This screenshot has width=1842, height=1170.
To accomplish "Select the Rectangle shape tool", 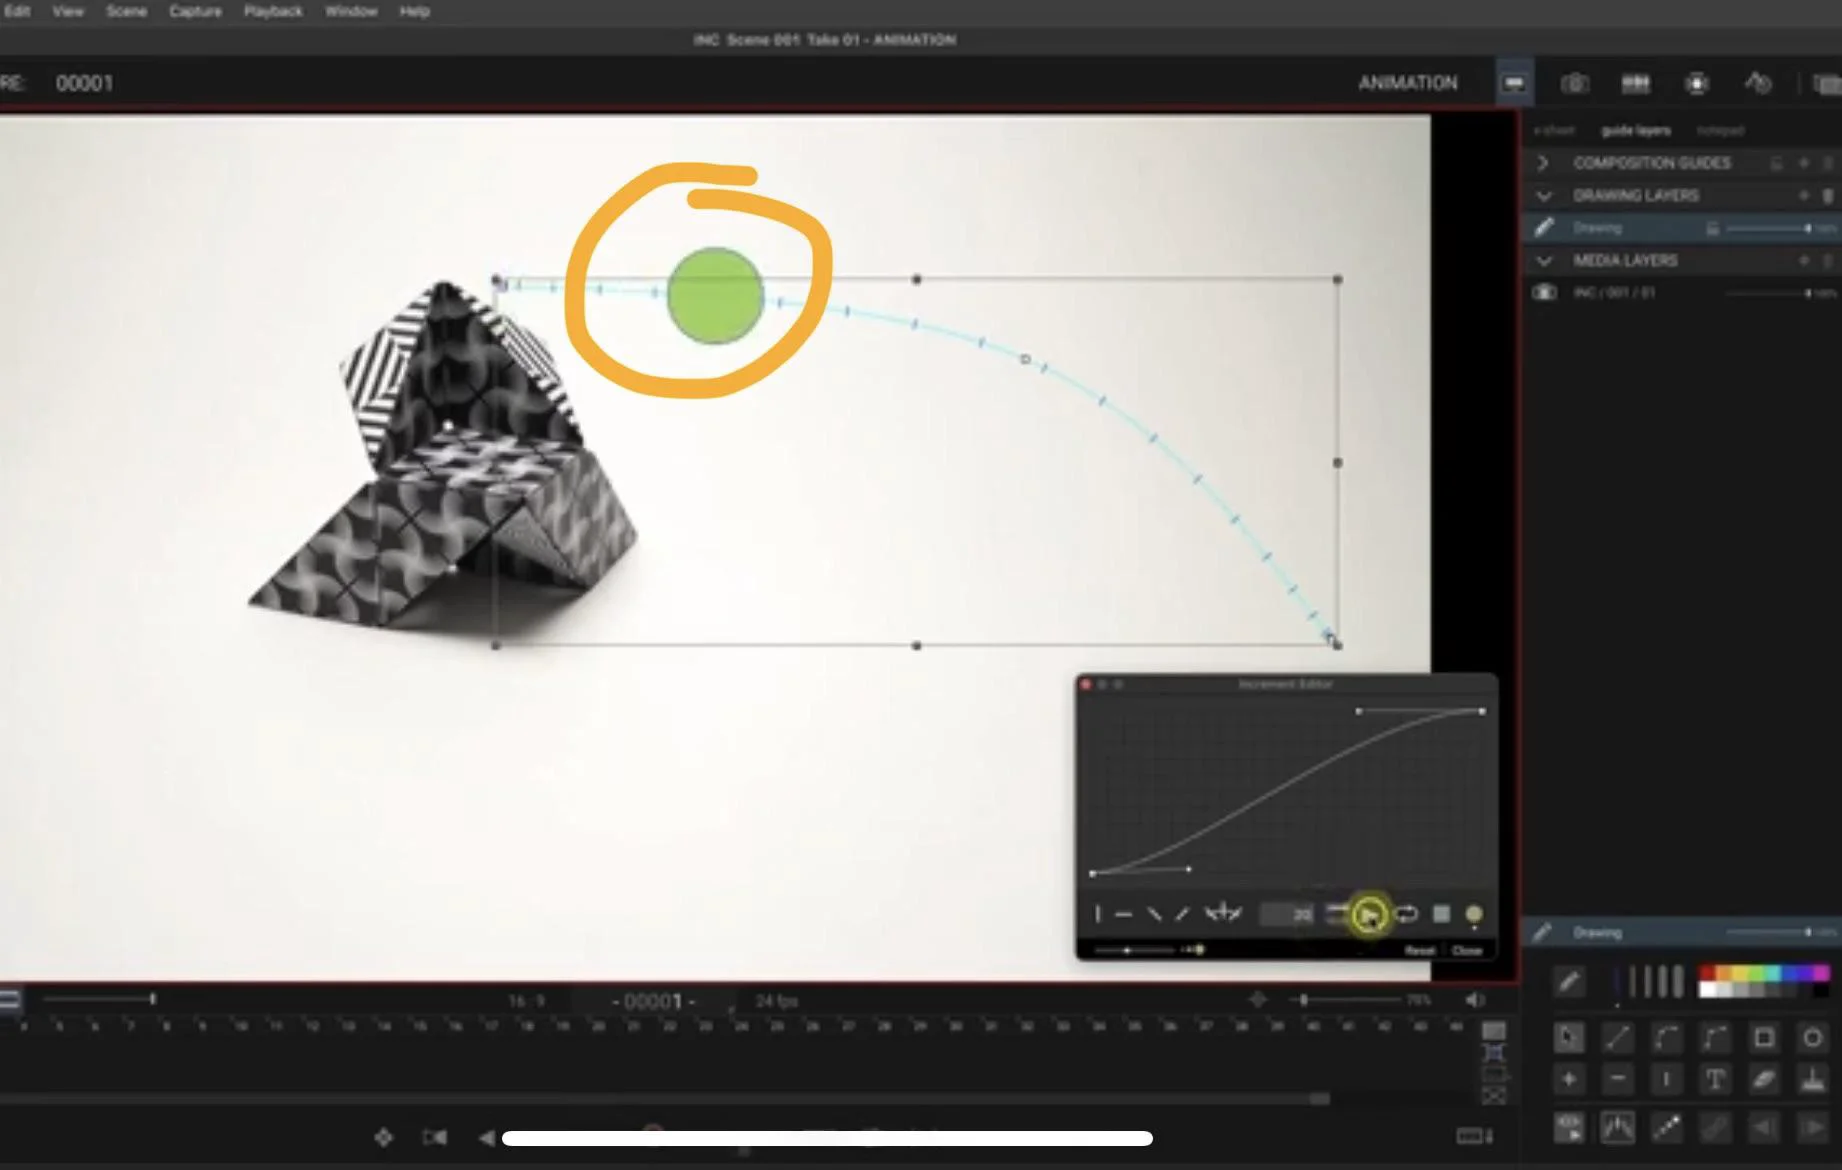I will point(1764,1038).
